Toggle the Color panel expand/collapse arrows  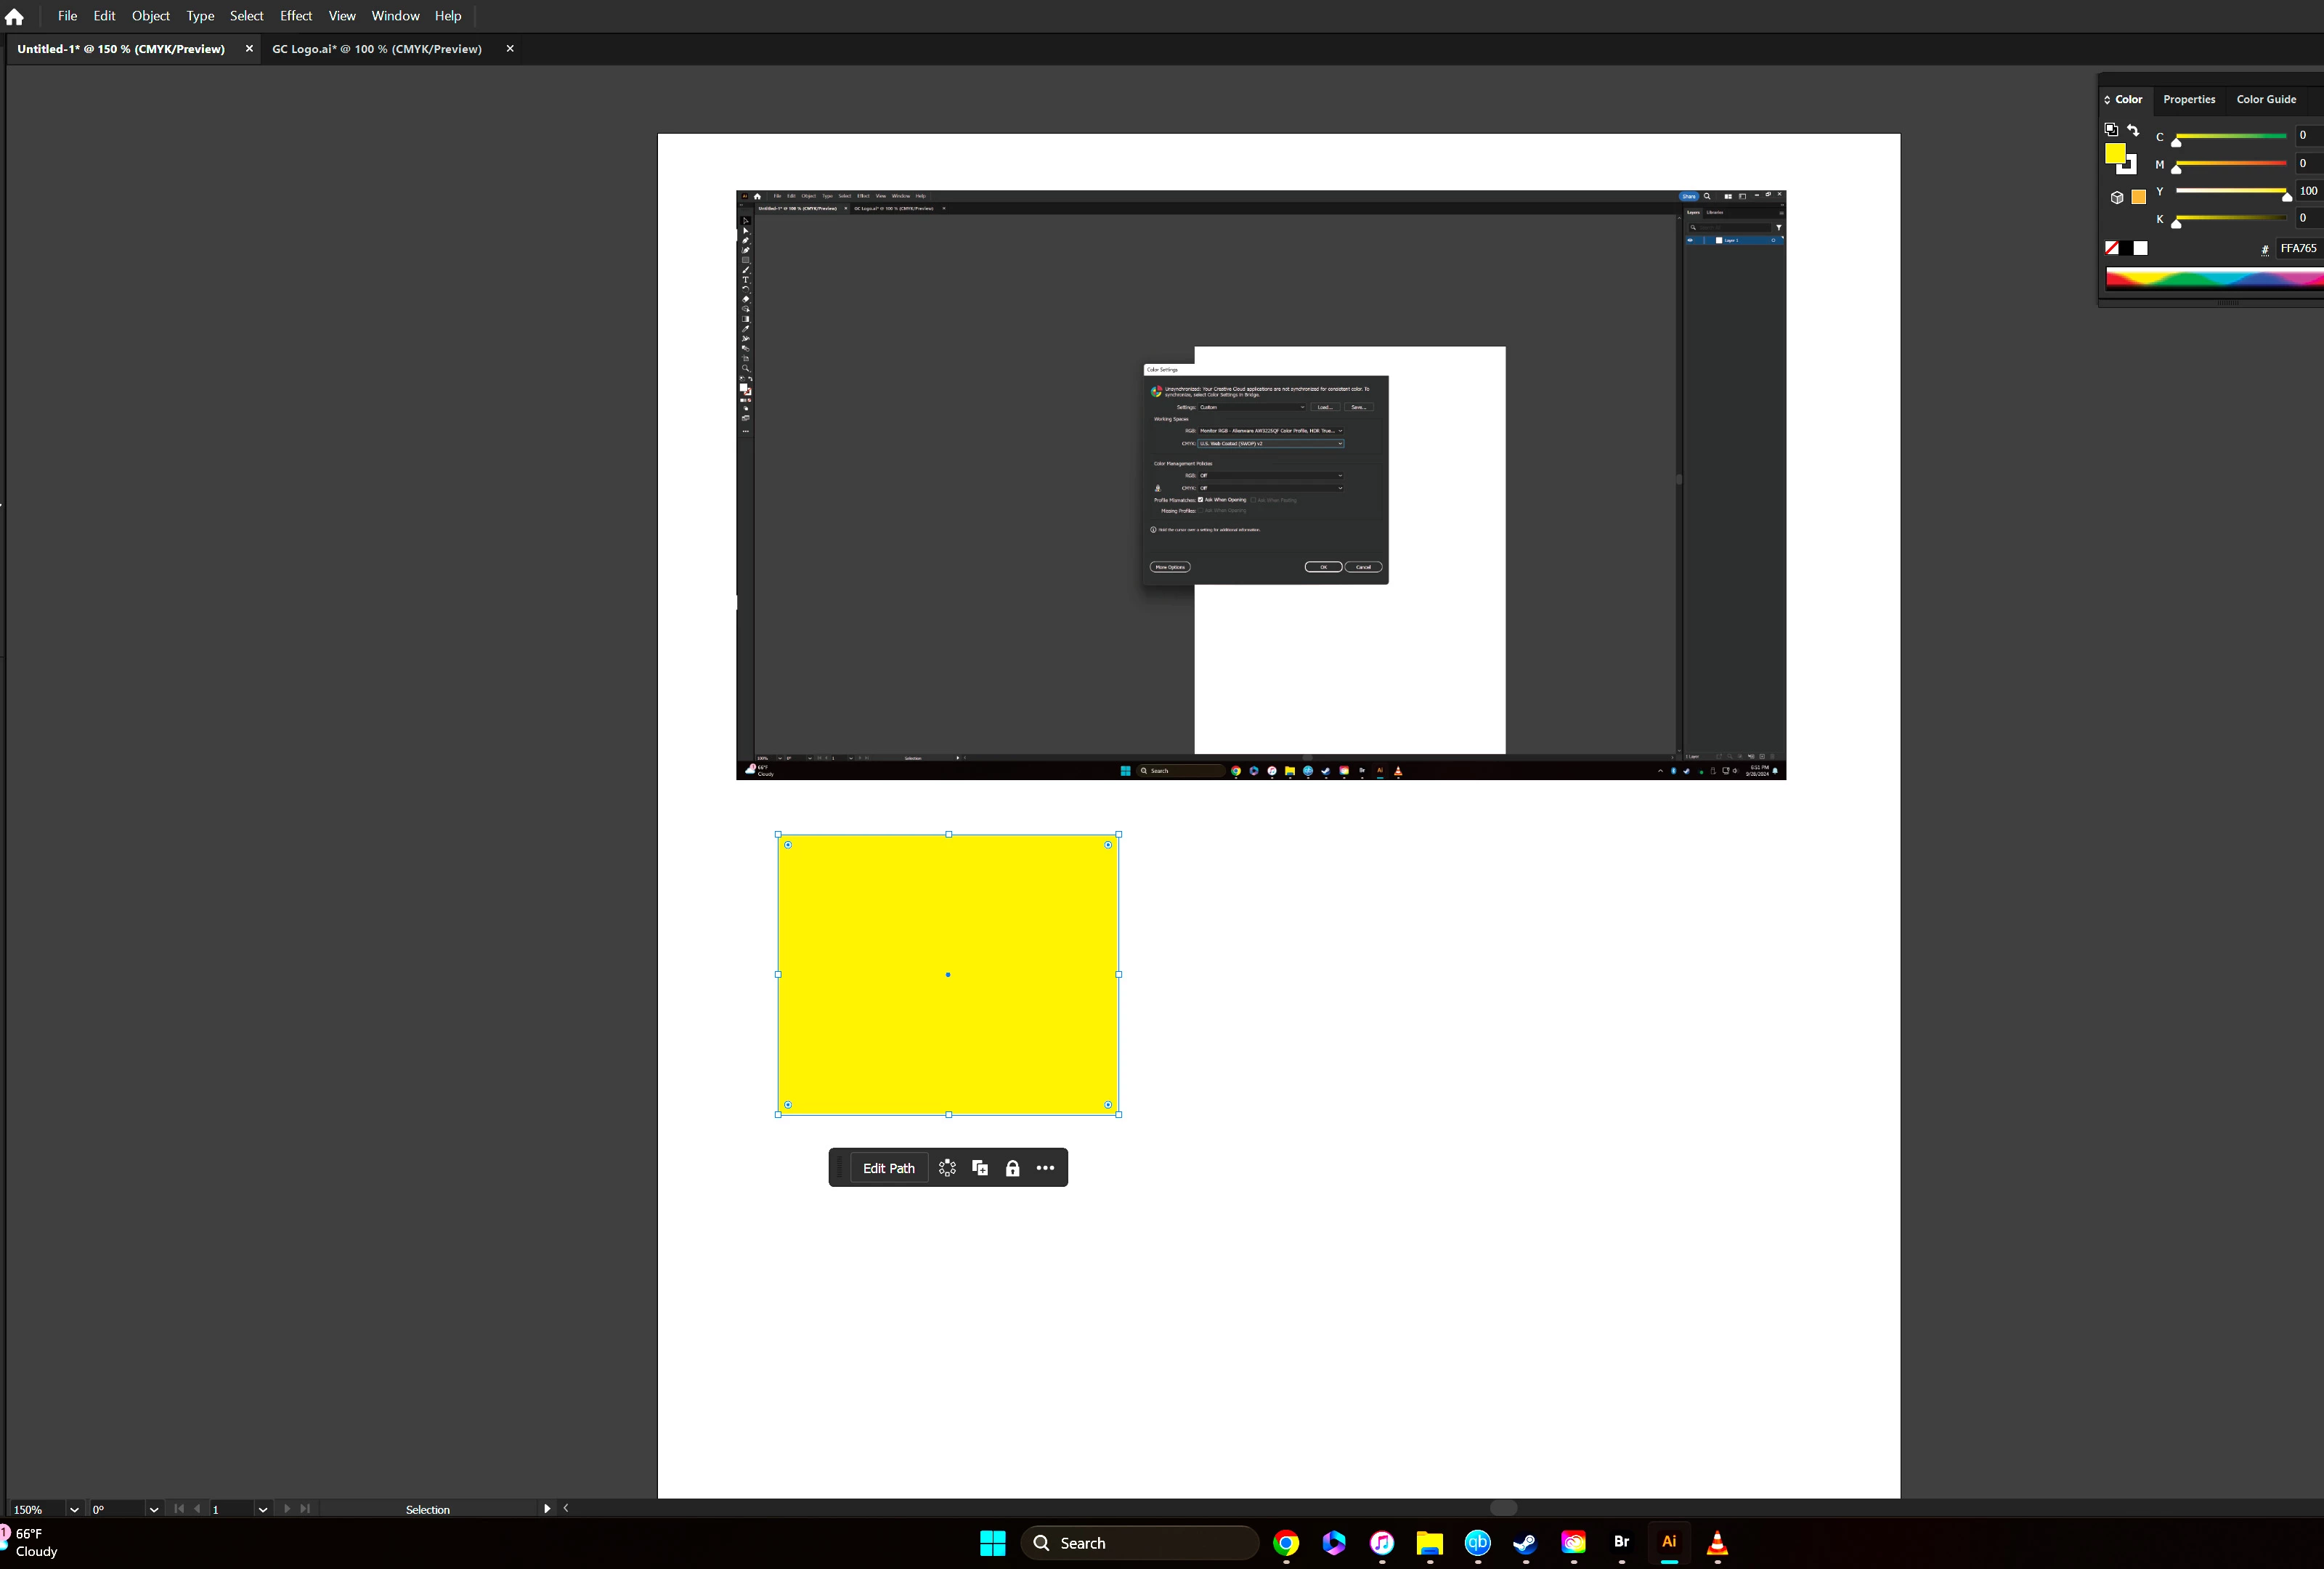pos(2107,100)
